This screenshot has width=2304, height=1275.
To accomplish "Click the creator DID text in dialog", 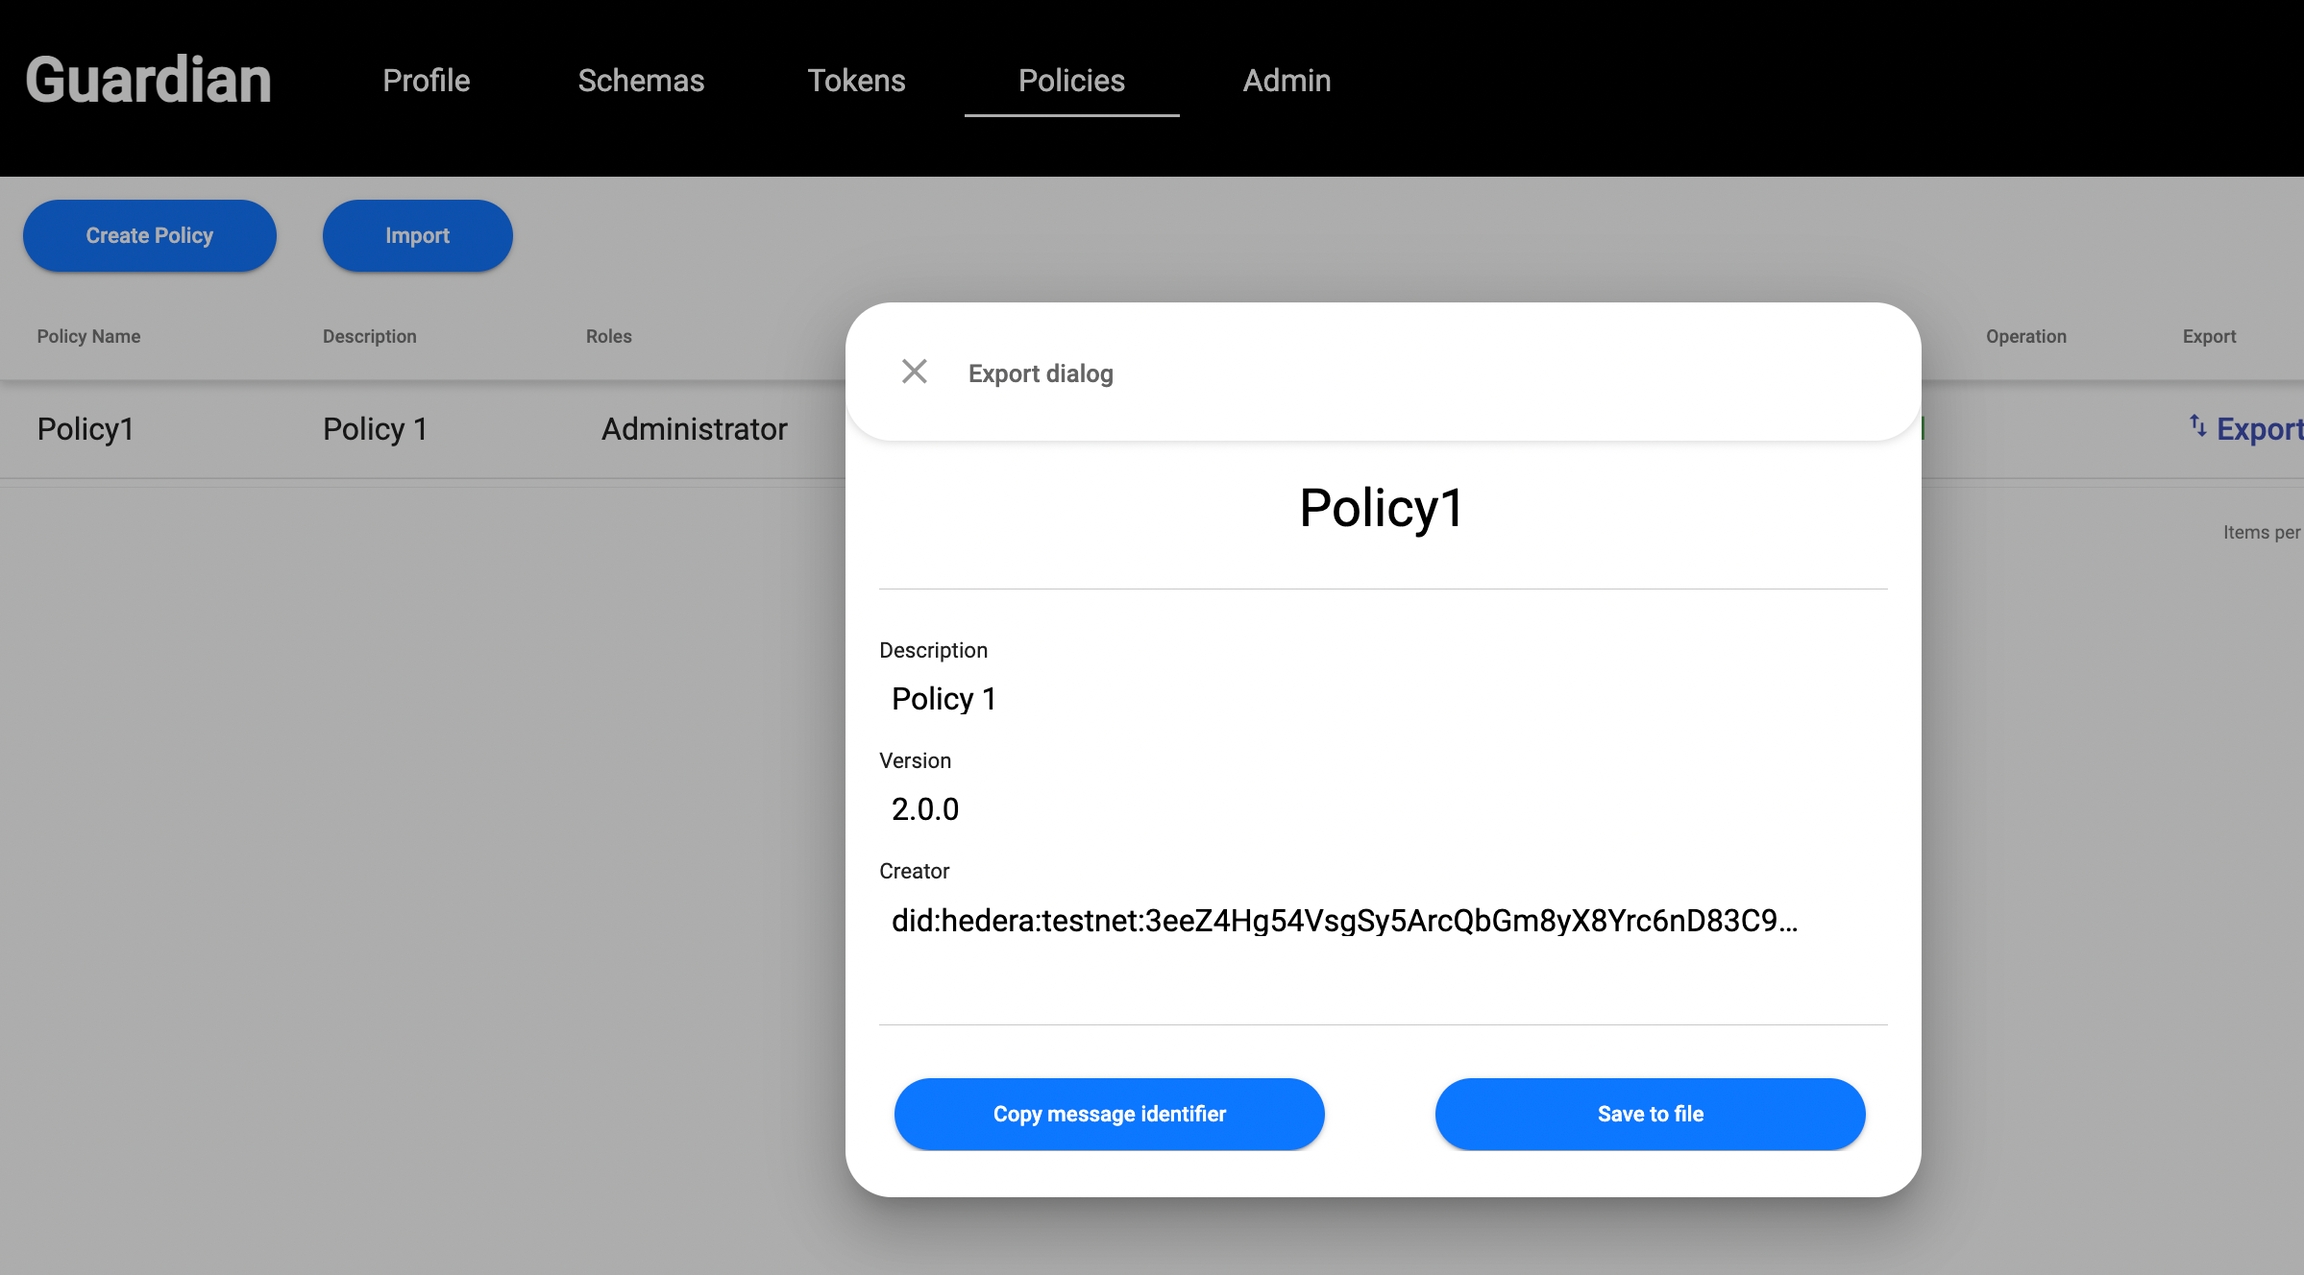I will [1343, 921].
